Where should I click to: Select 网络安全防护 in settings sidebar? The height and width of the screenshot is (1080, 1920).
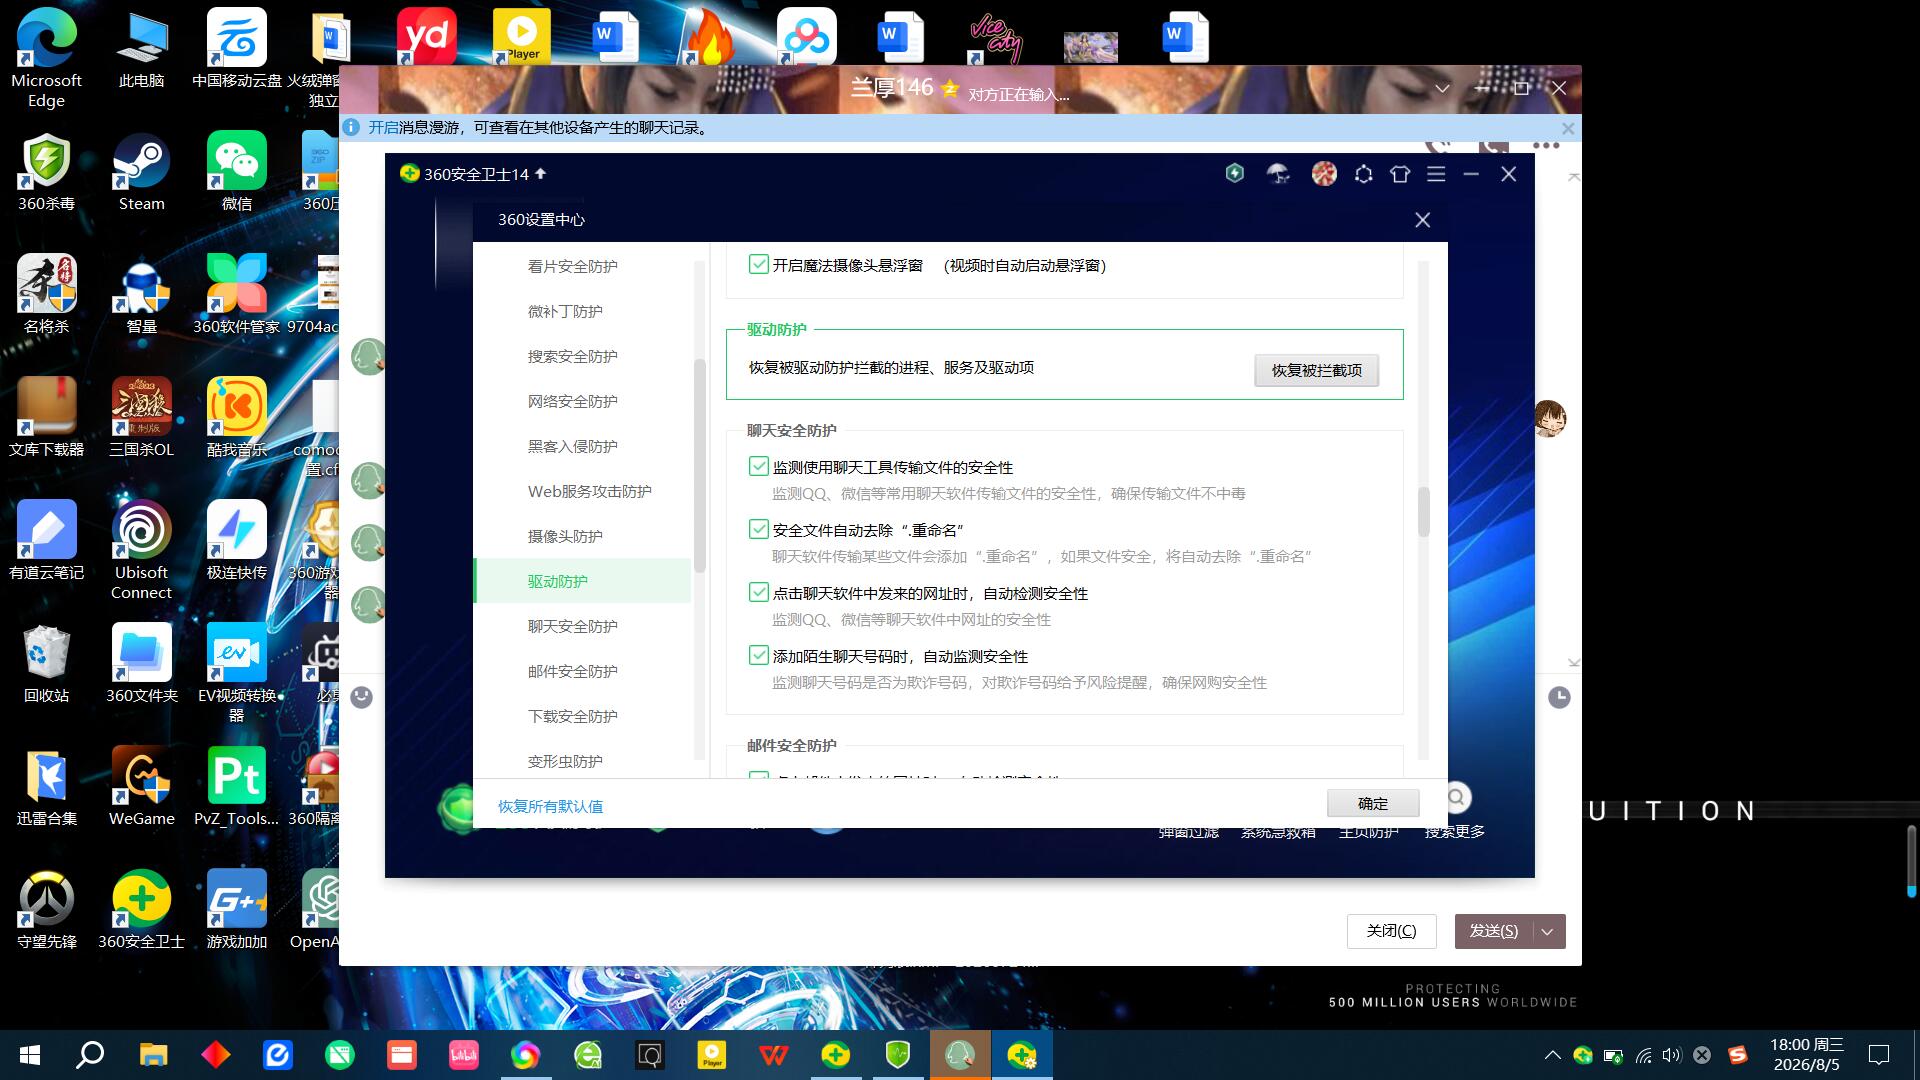point(573,401)
